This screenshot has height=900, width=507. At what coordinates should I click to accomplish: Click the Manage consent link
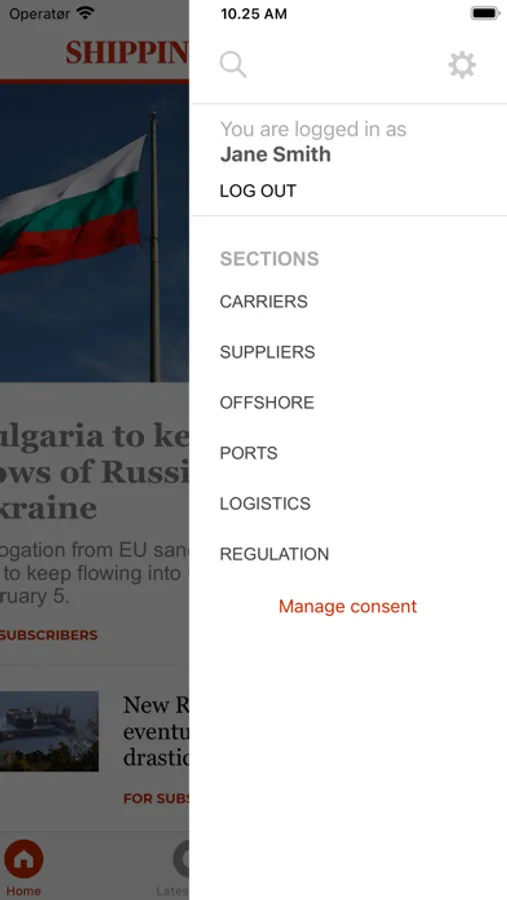(348, 606)
